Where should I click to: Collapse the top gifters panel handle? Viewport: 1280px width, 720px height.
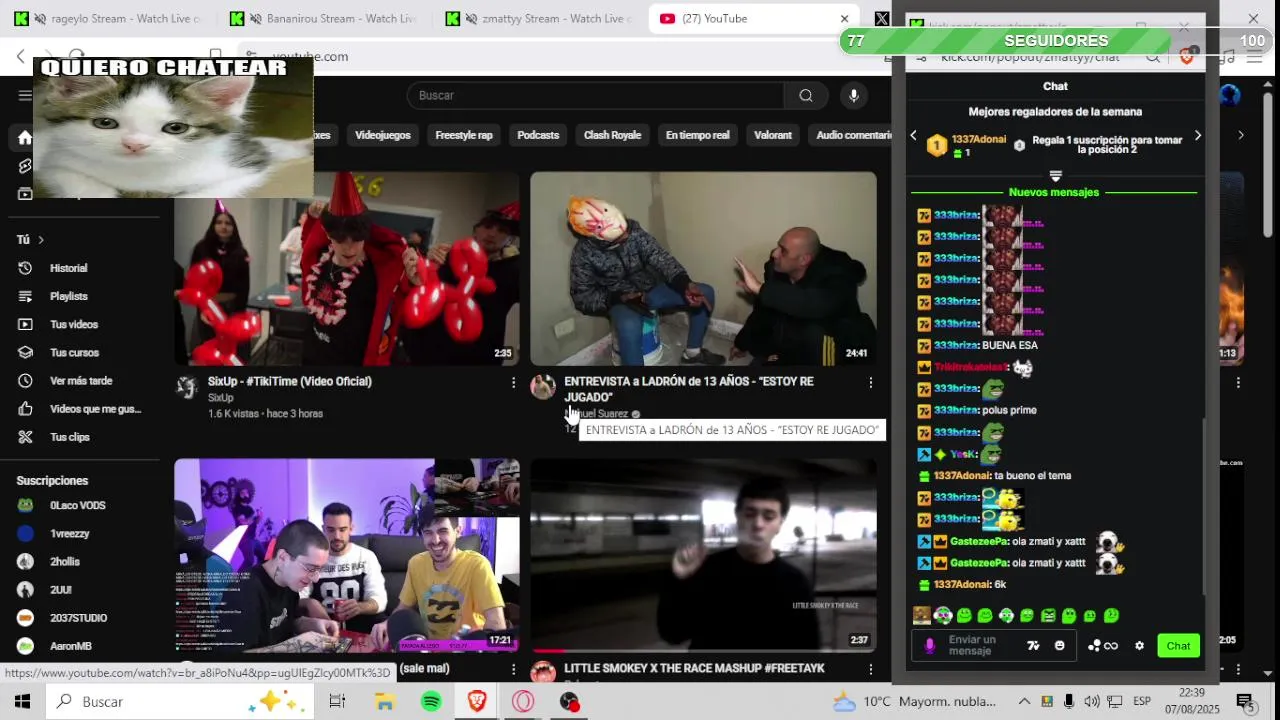click(1055, 176)
